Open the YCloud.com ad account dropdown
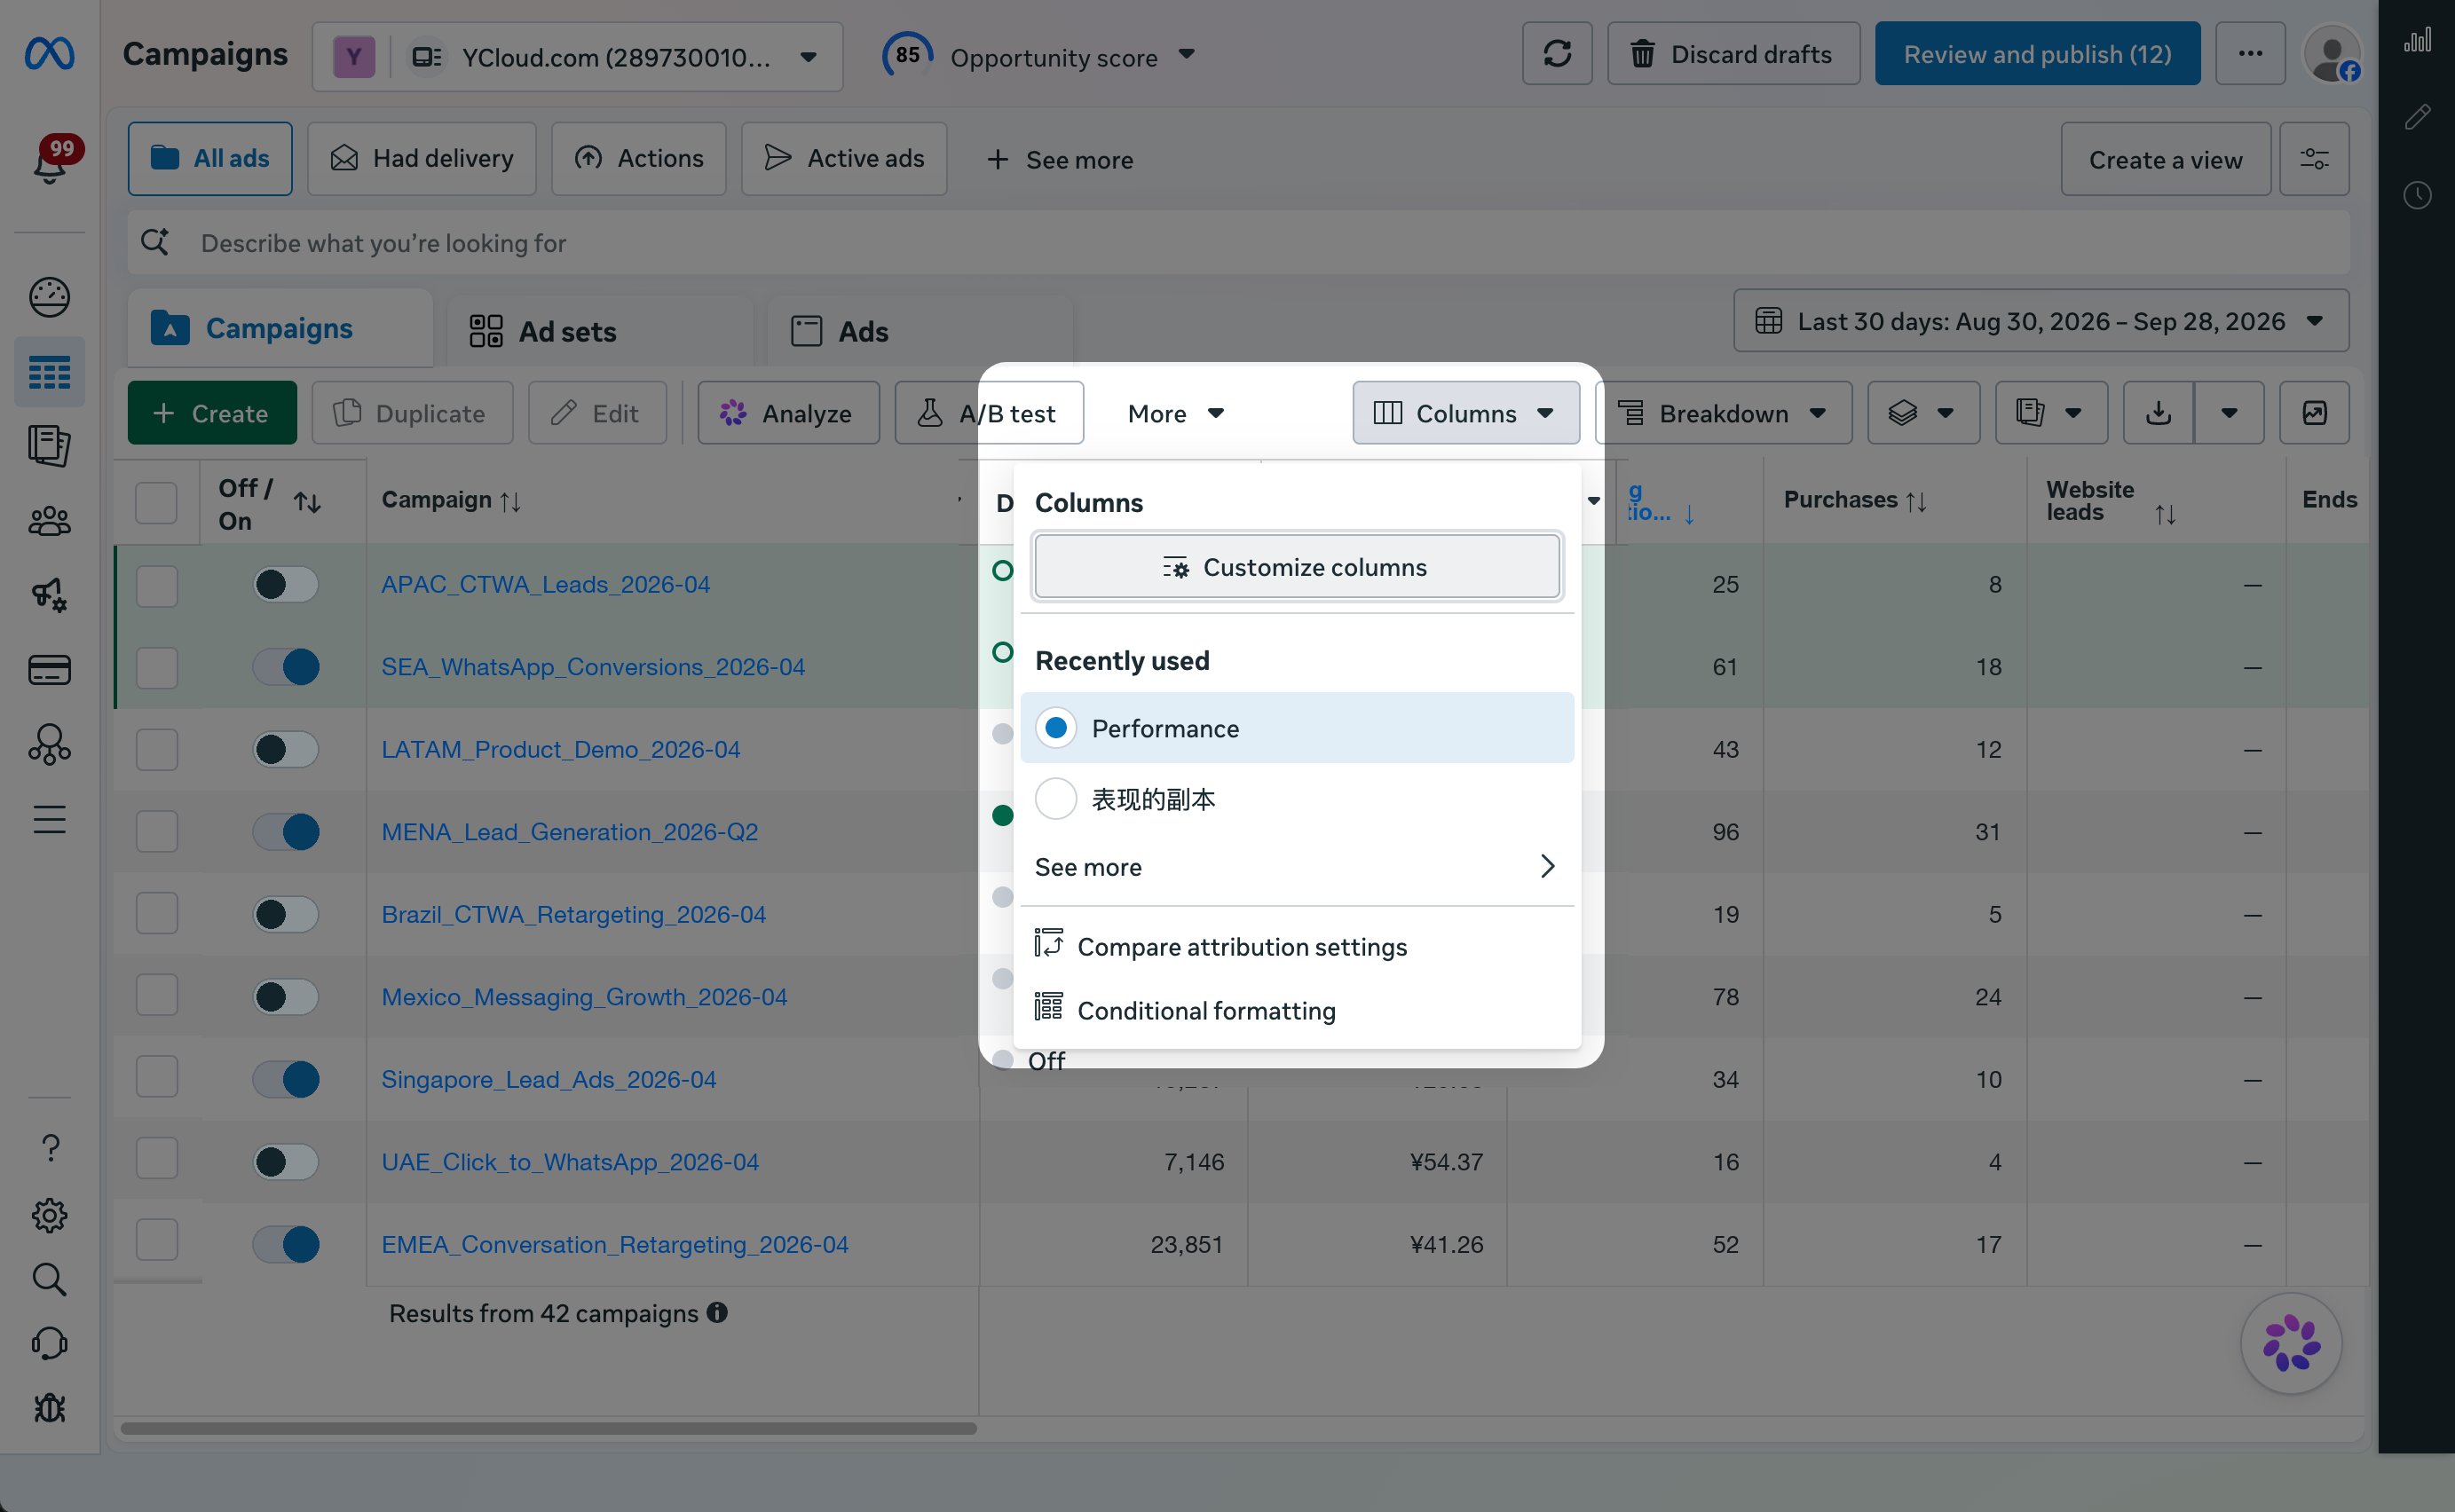 pyautogui.click(x=577, y=57)
